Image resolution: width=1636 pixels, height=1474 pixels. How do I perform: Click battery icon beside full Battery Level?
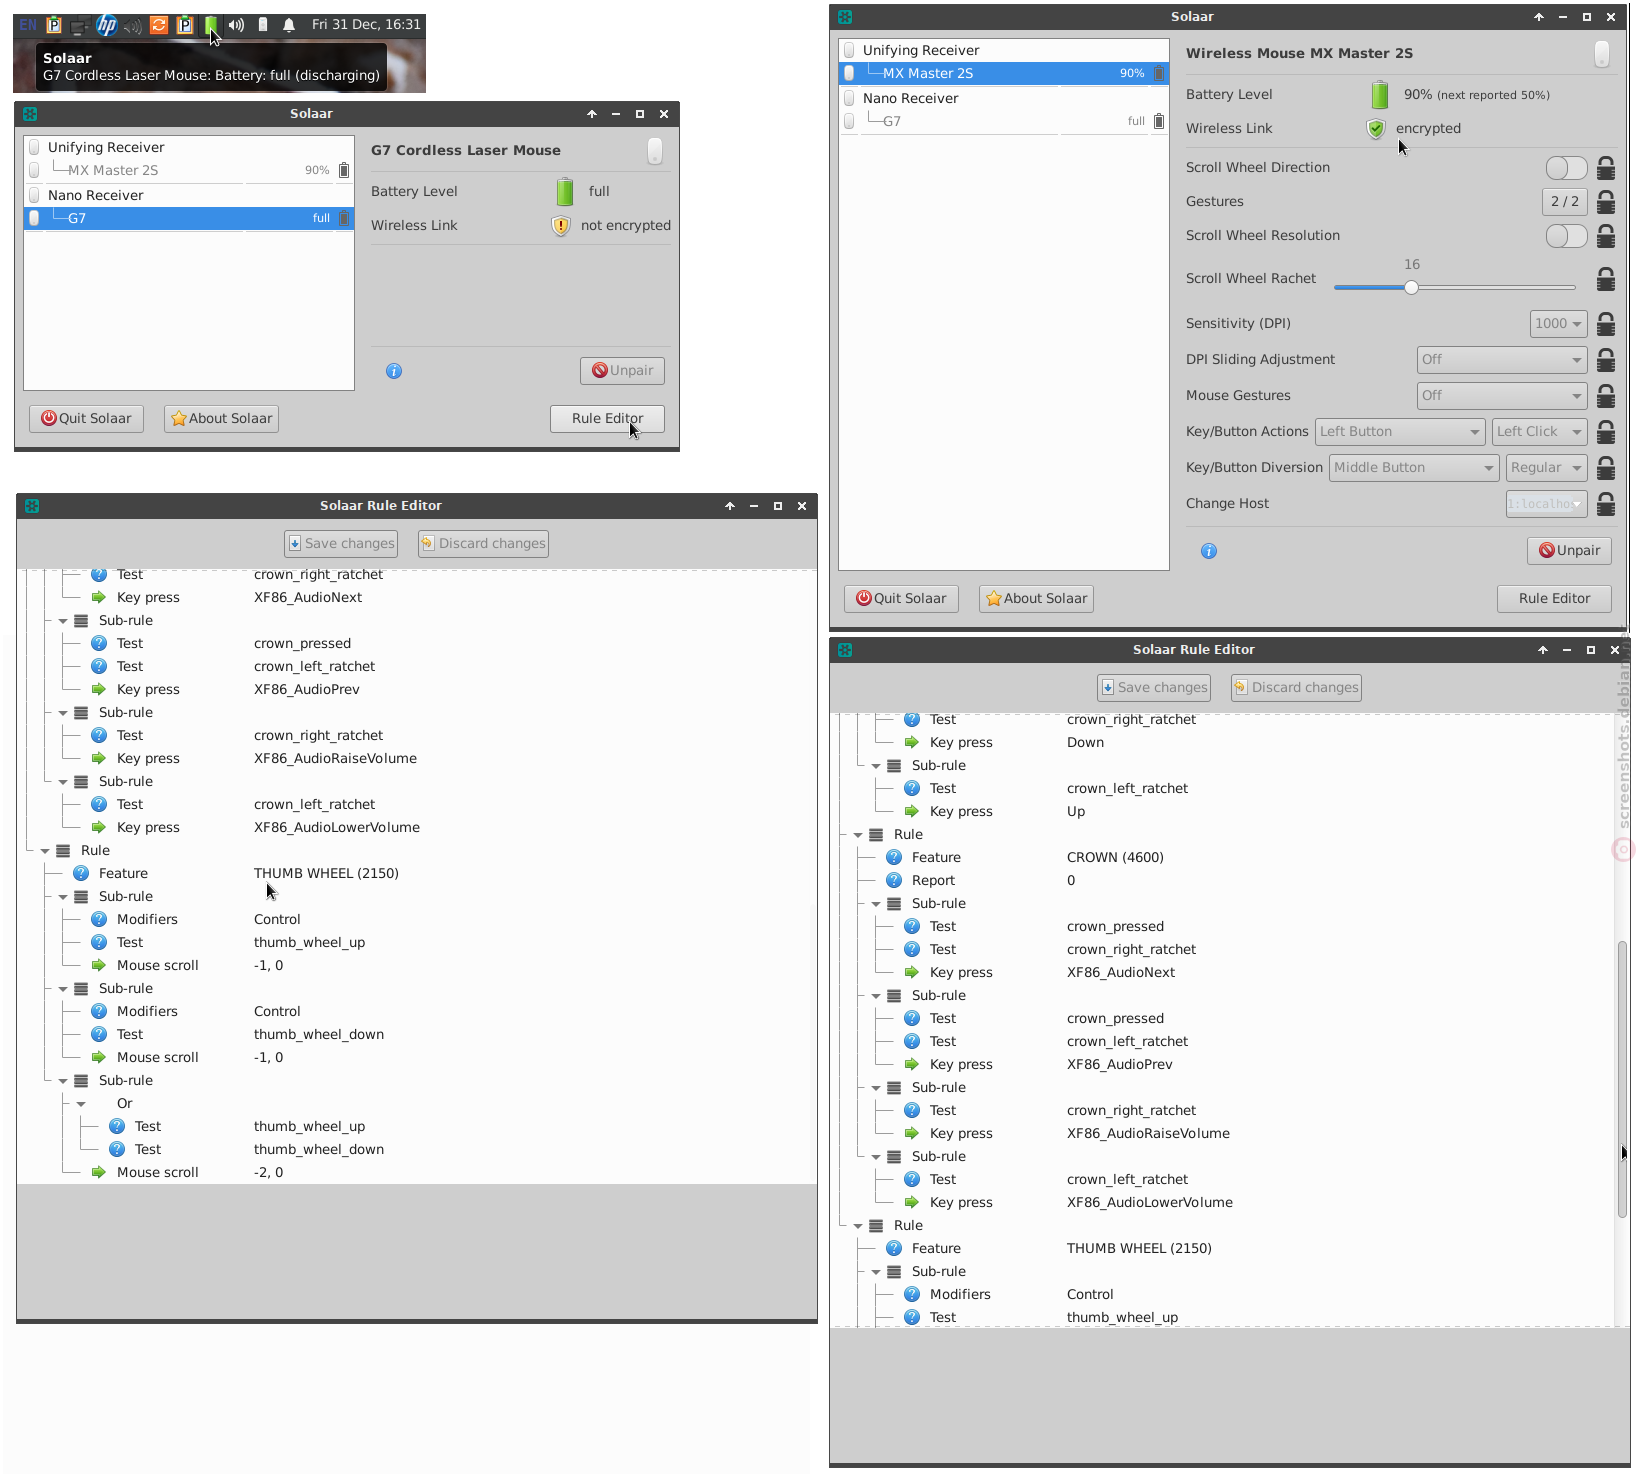pos(565,191)
